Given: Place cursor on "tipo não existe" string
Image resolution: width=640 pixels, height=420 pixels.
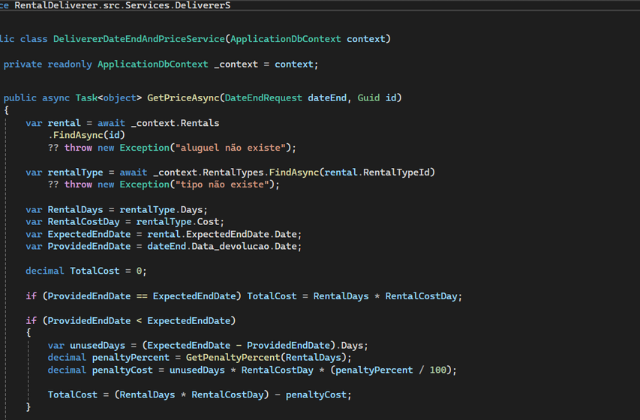Looking at the screenshot, I should (x=224, y=184).
